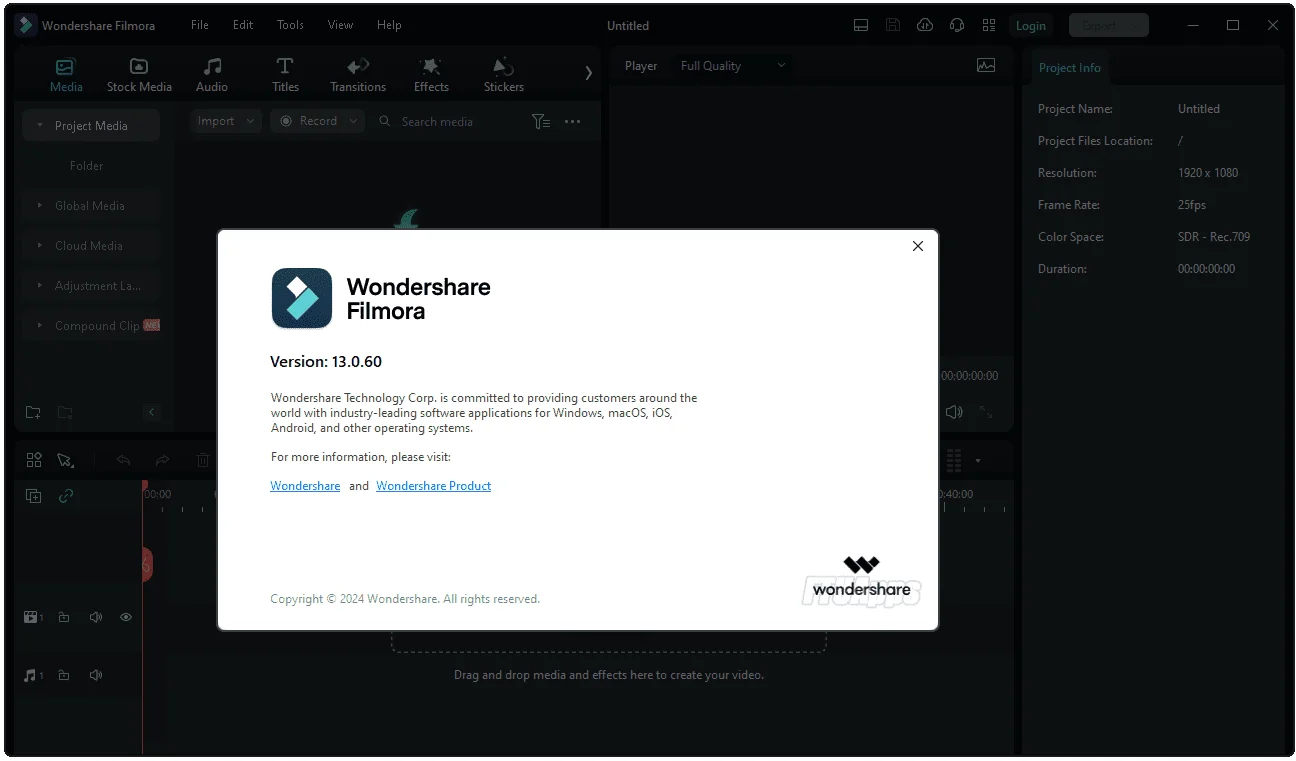This screenshot has width=1296, height=761.
Task: Open the apps grid icon in title bar
Action: (989, 26)
